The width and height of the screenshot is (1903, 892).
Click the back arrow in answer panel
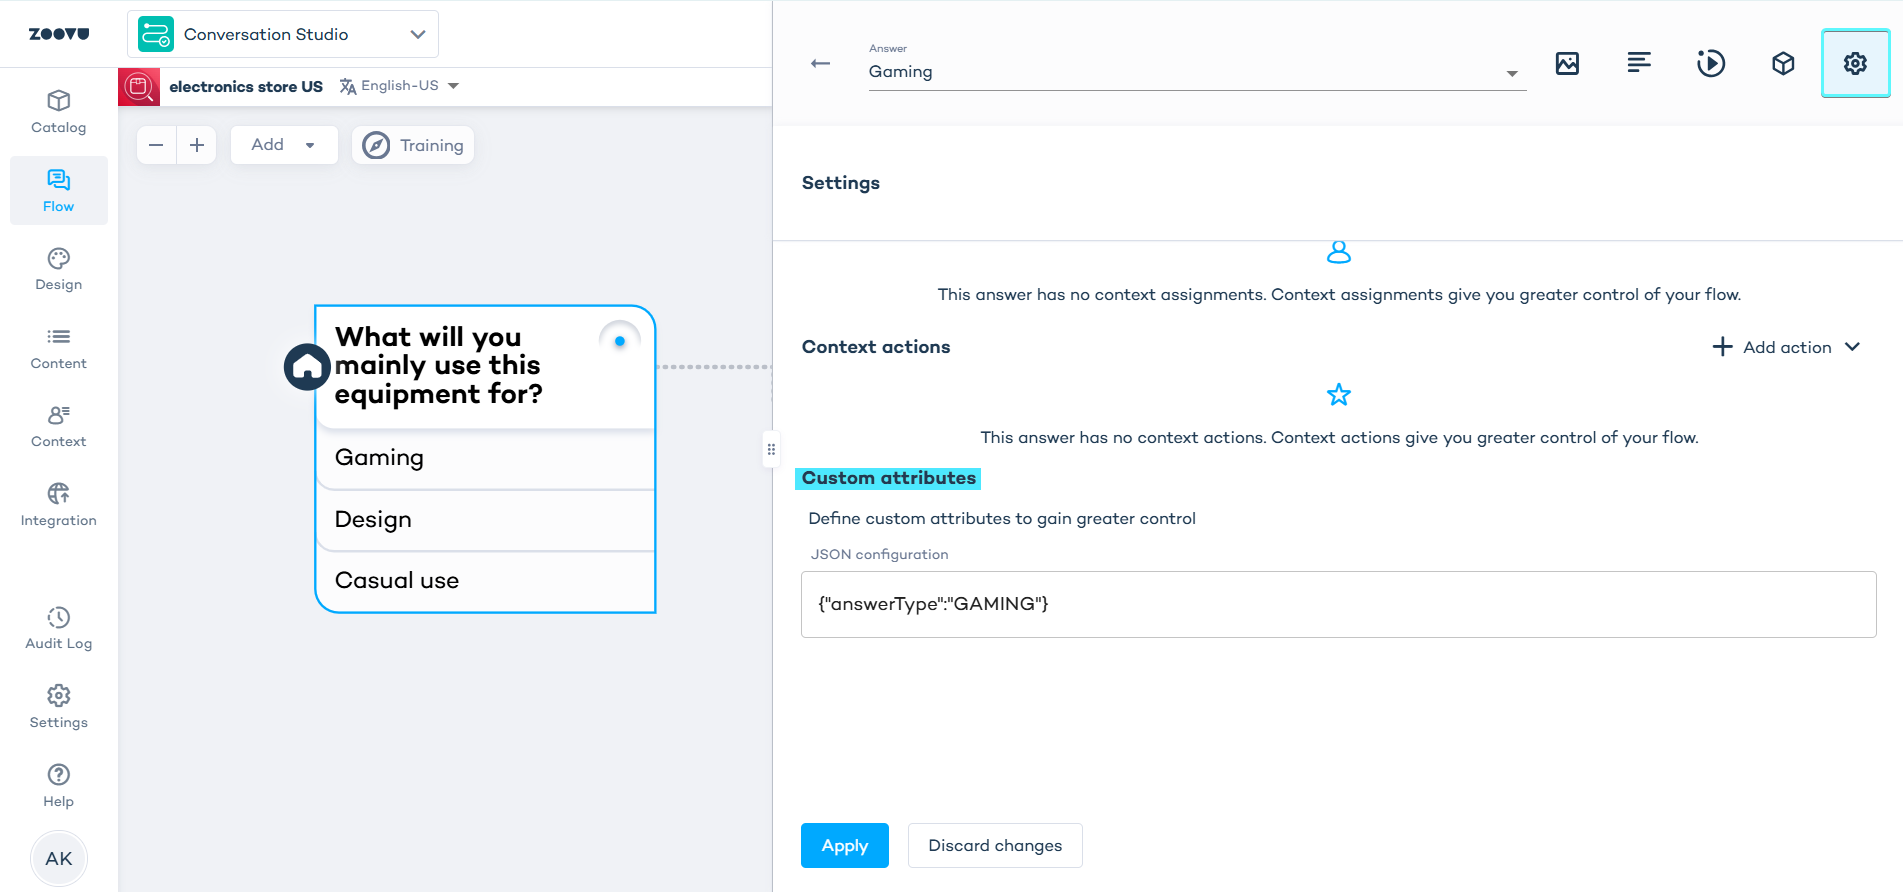820,64
